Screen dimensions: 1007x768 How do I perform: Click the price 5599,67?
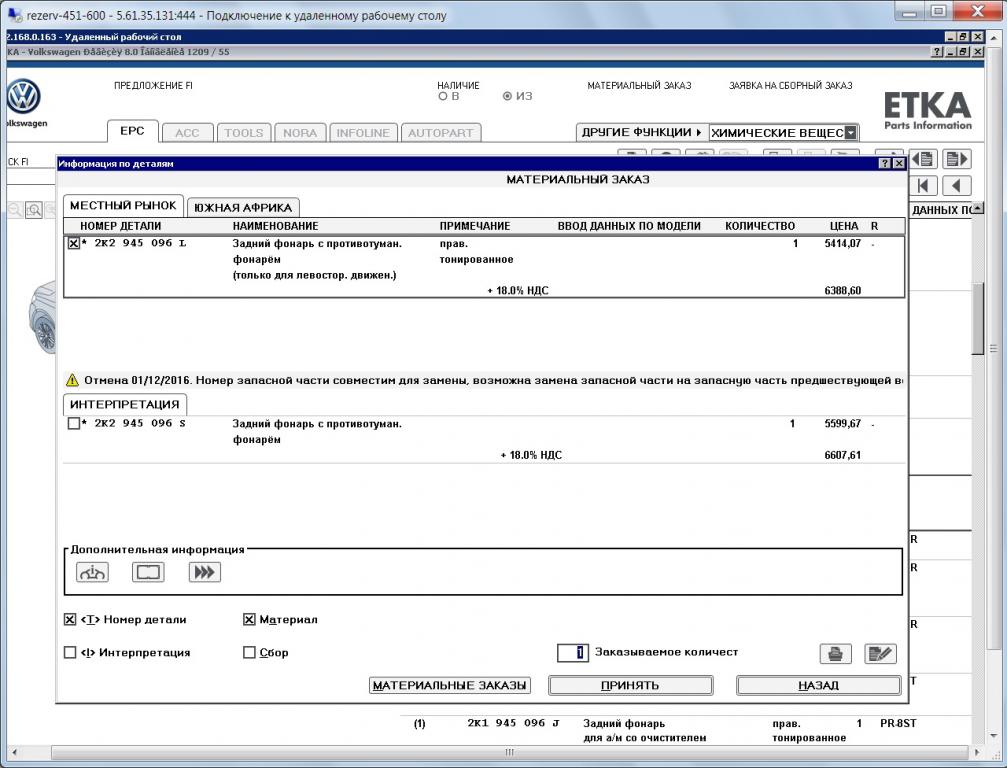click(x=843, y=423)
